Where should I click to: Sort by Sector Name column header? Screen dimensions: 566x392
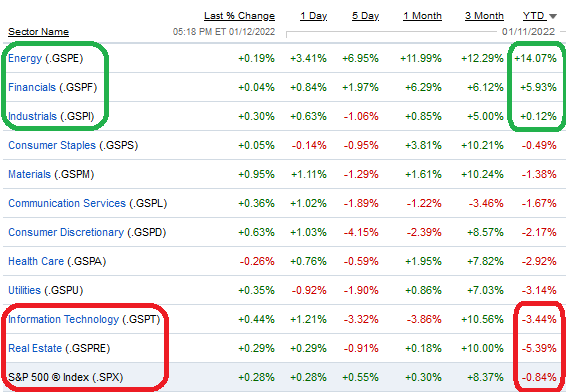click(38, 32)
